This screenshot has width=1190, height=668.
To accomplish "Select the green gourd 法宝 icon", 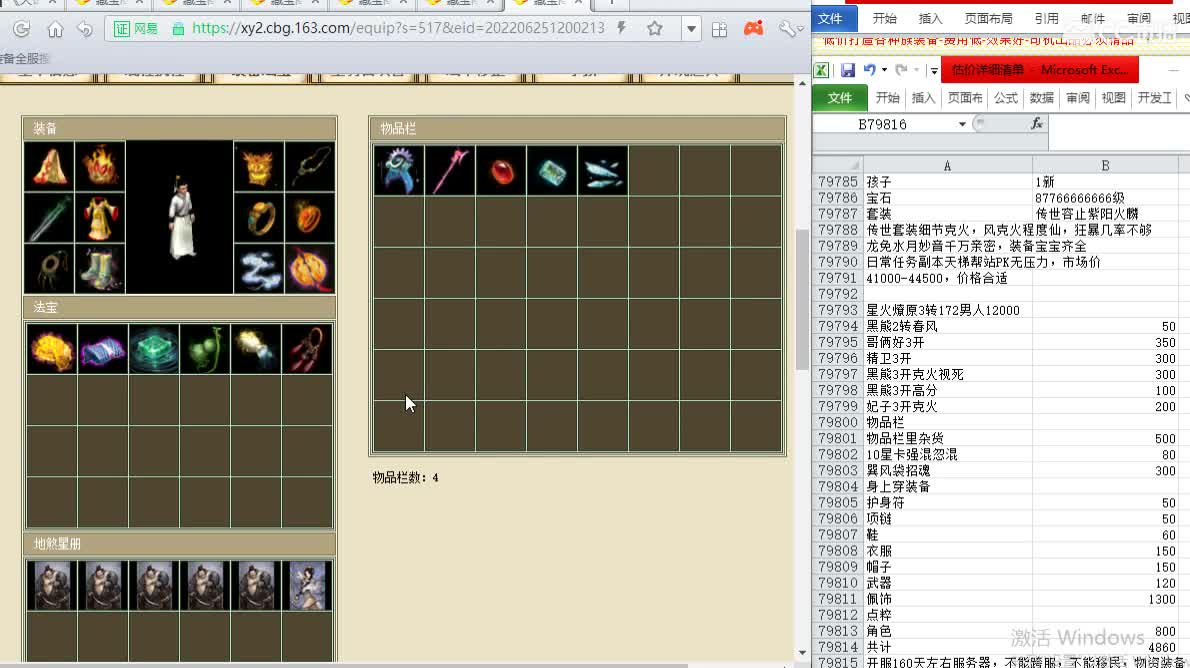I will [x=205, y=349].
